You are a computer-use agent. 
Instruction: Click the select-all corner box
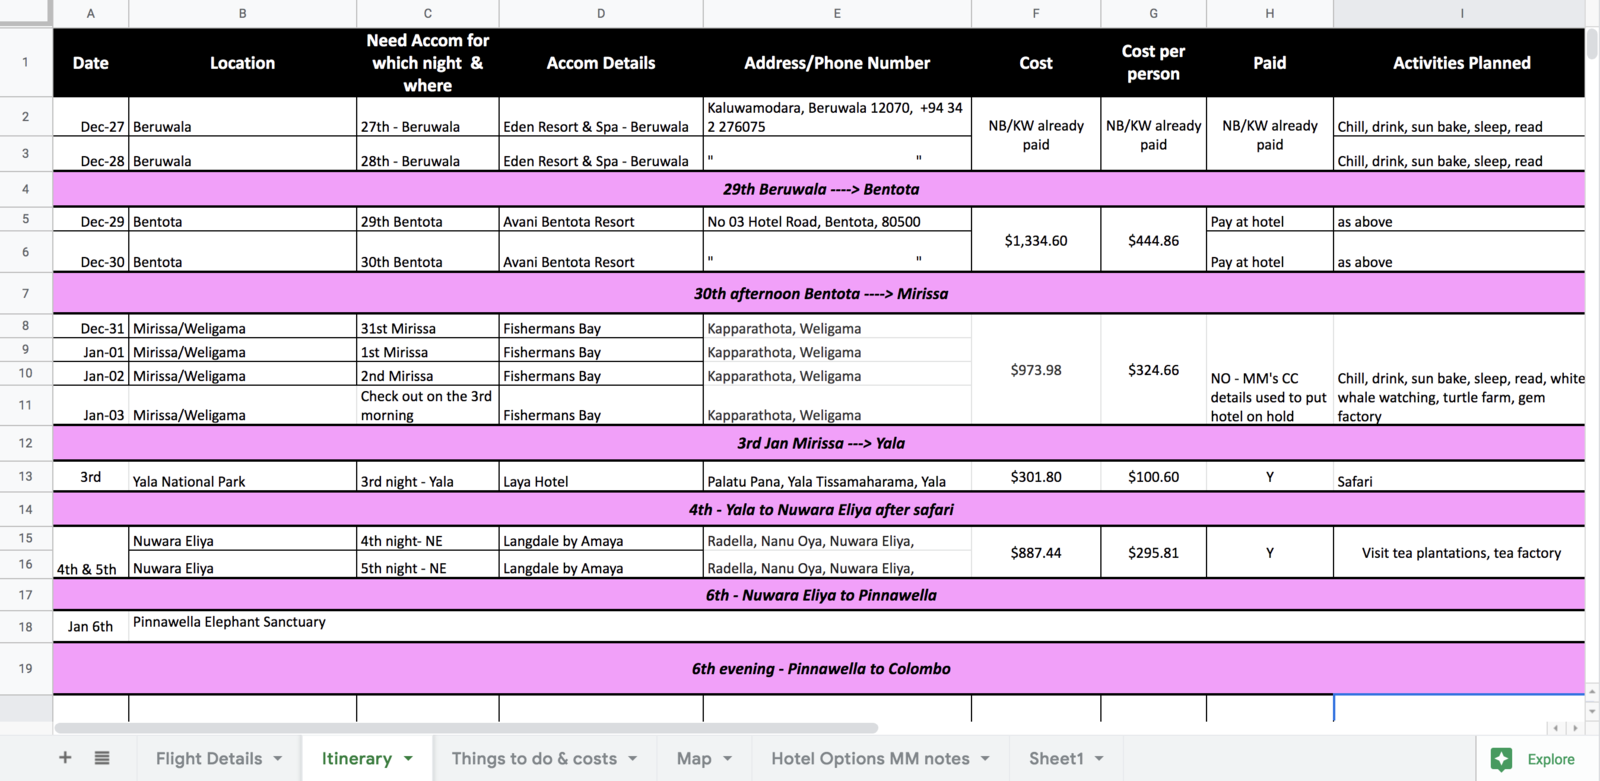(x=26, y=13)
